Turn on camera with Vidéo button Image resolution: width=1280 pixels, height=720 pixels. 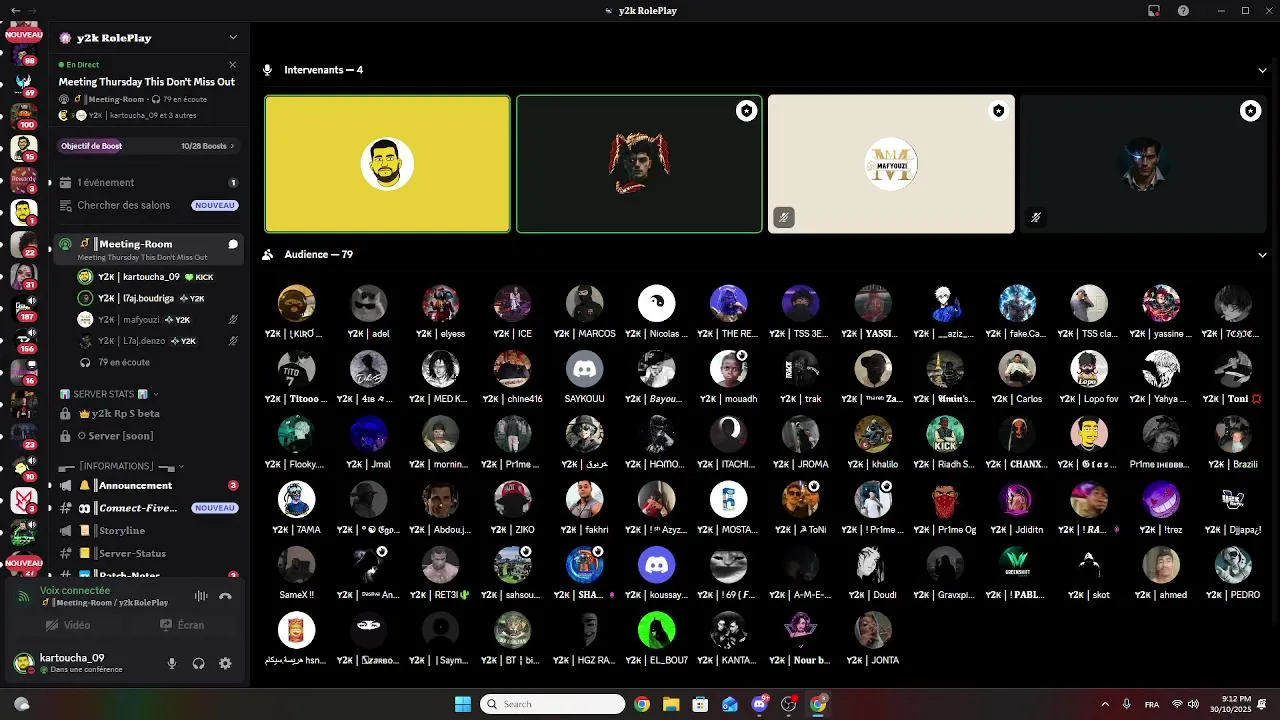pyautogui.click(x=68, y=625)
